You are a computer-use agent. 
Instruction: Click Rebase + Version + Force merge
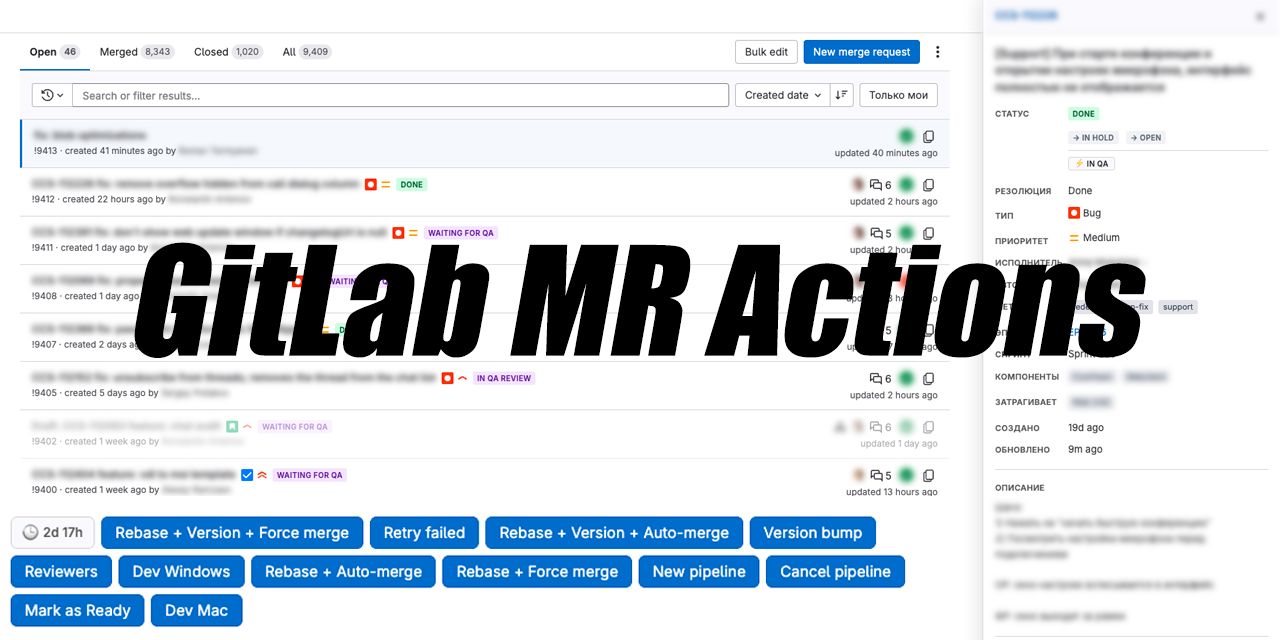[232, 533]
